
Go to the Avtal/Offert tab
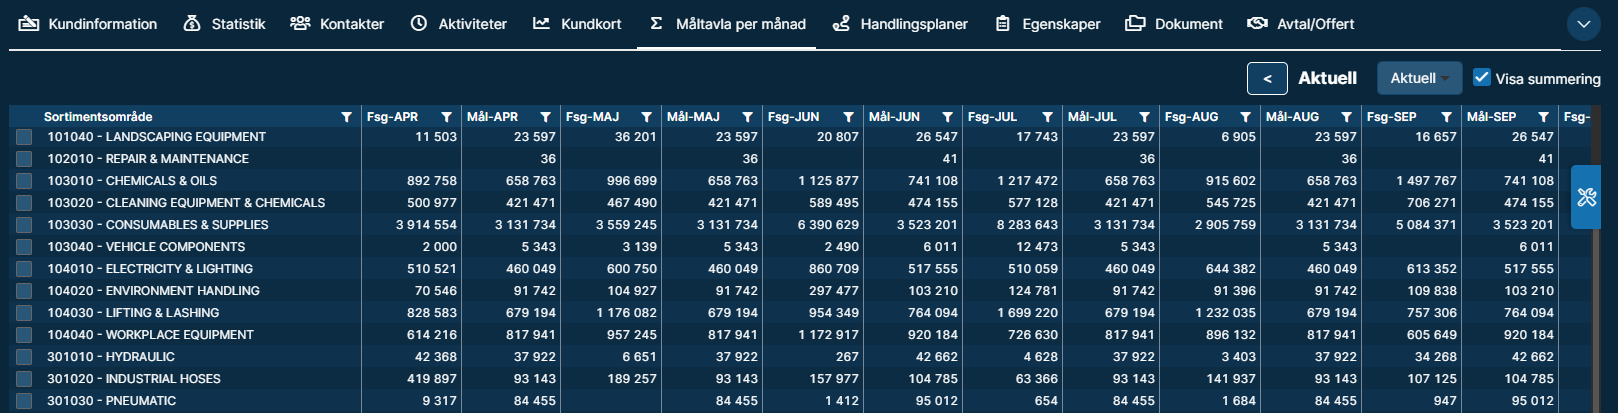pyautogui.click(x=1301, y=24)
